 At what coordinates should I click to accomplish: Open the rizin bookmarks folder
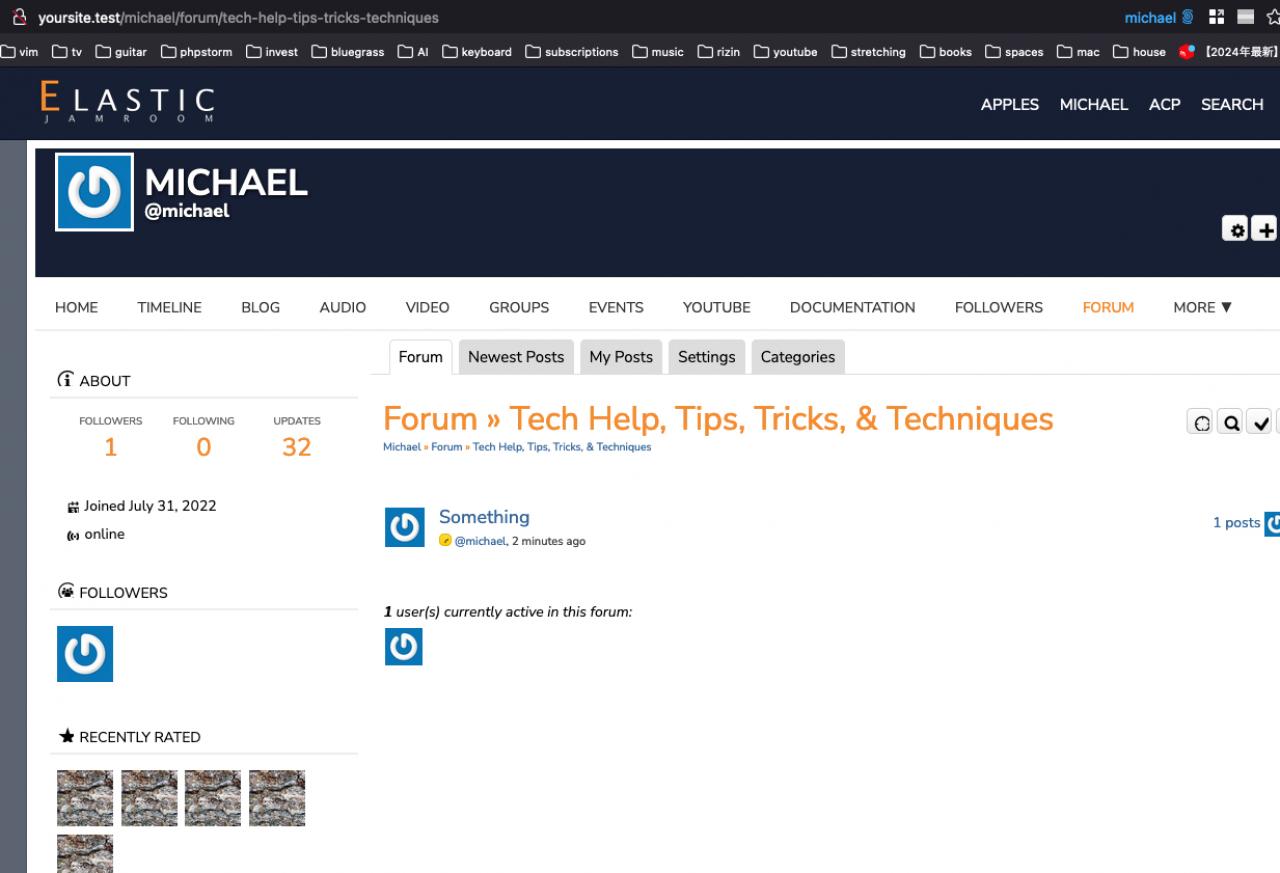tap(719, 52)
